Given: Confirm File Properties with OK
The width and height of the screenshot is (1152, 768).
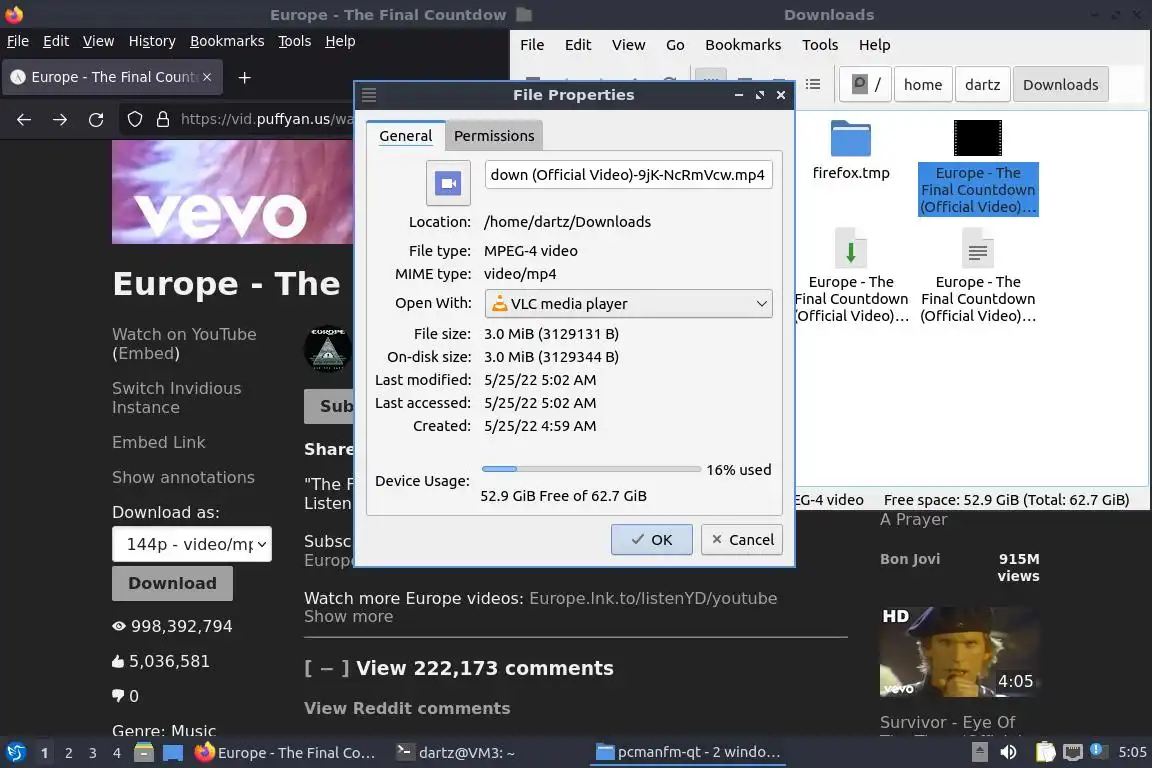Looking at the screenshot, I should click(652, 539).
